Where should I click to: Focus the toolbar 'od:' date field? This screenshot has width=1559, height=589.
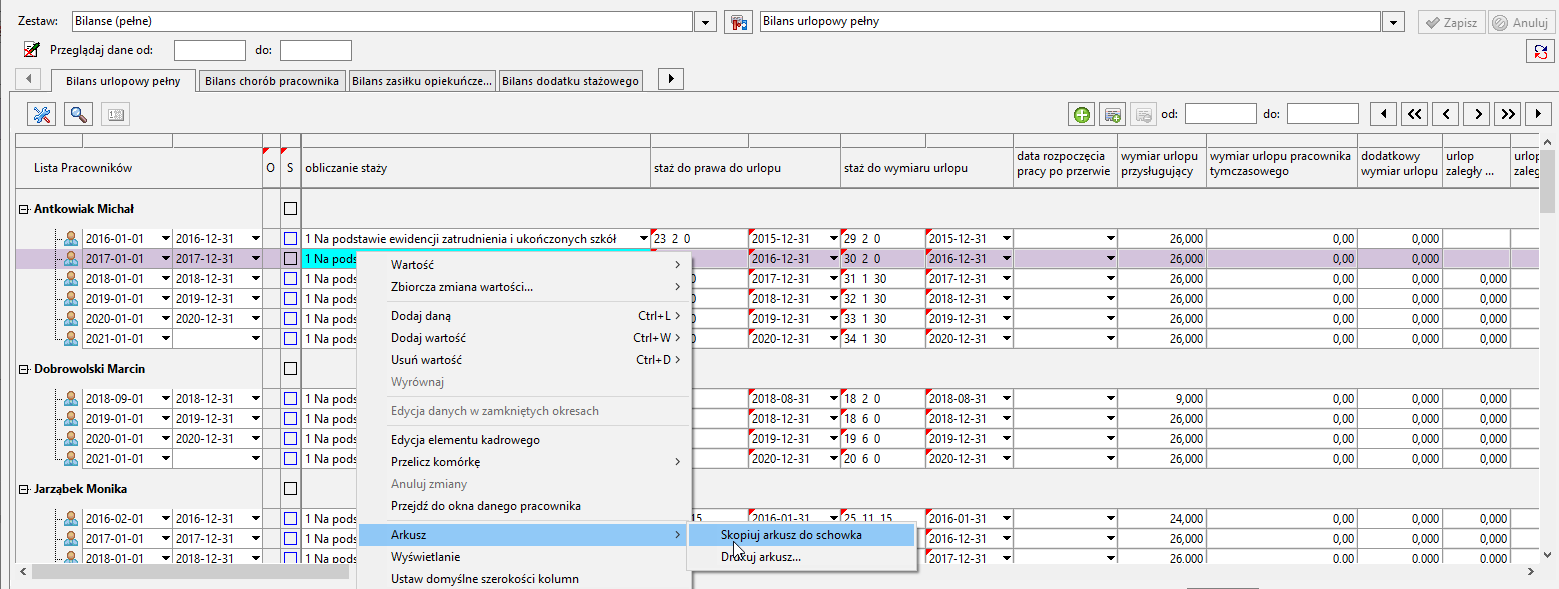[x=1221, y=114]
